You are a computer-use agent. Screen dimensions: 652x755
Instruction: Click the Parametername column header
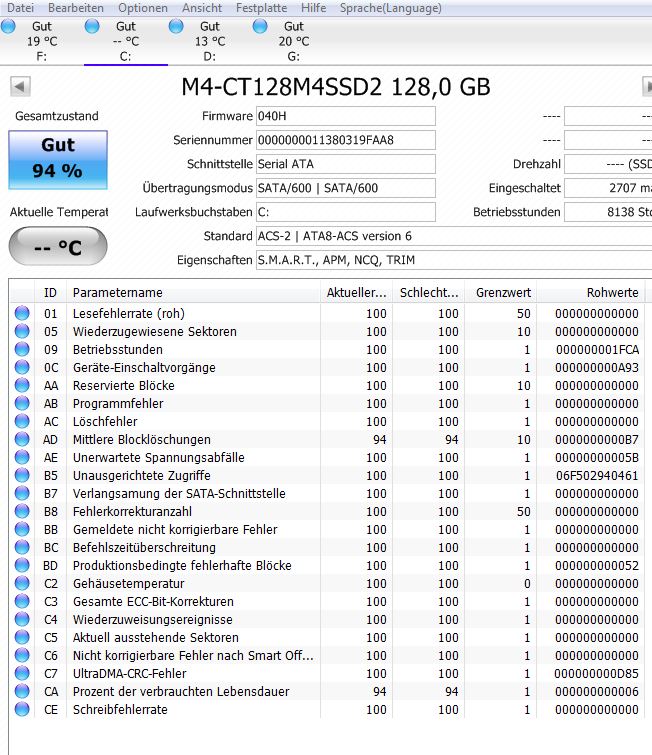[x=194, y=292]
